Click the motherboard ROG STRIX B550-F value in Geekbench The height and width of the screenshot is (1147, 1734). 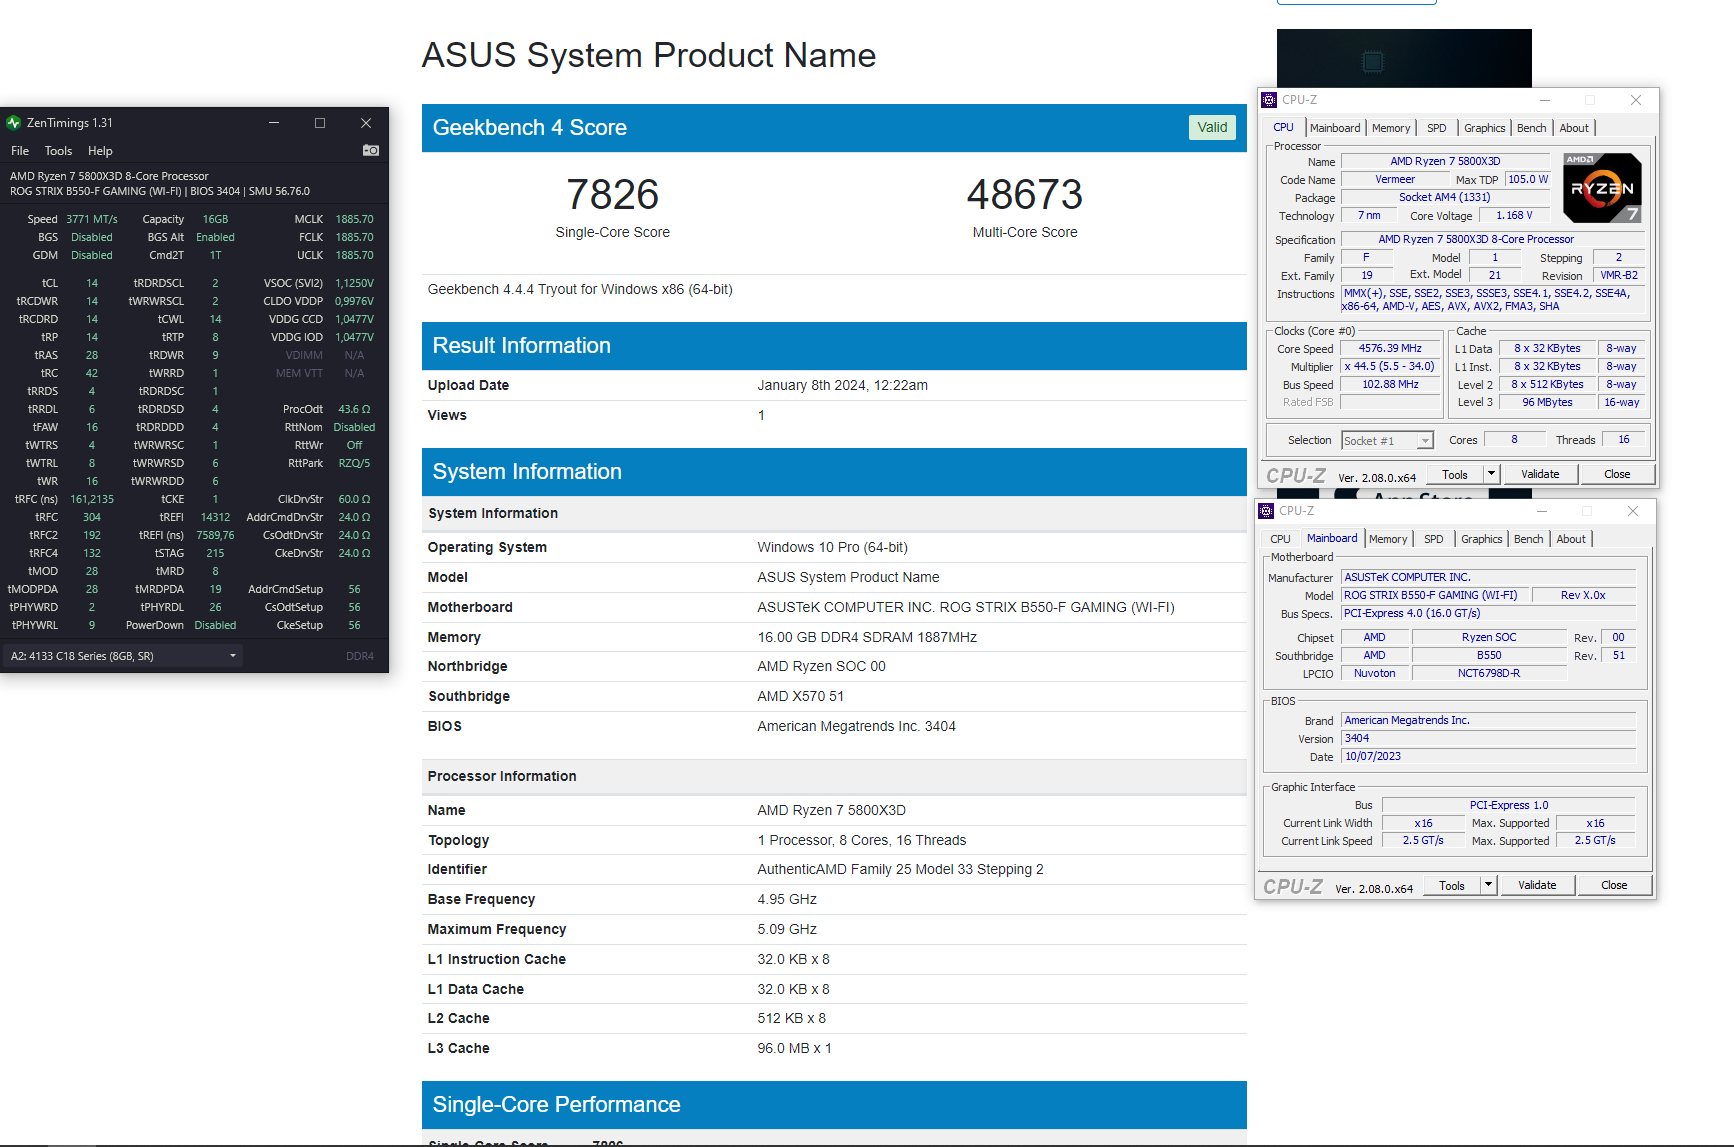coord(966,607)
